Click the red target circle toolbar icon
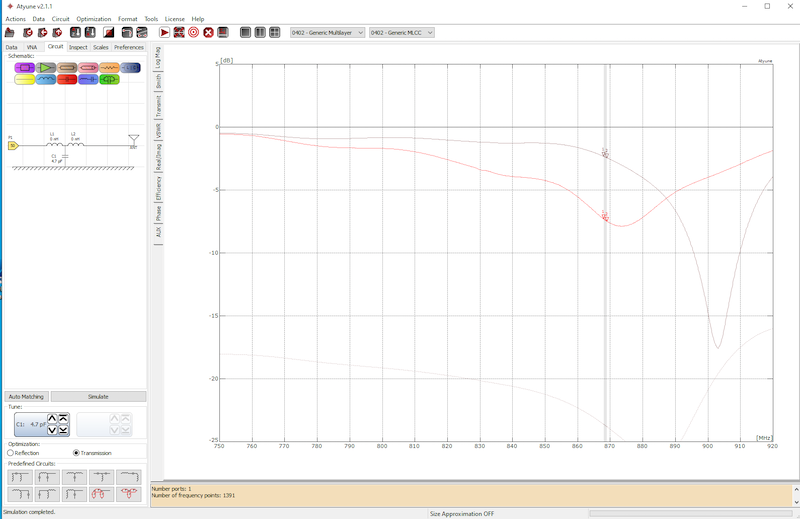 click(x=193, y=33)
